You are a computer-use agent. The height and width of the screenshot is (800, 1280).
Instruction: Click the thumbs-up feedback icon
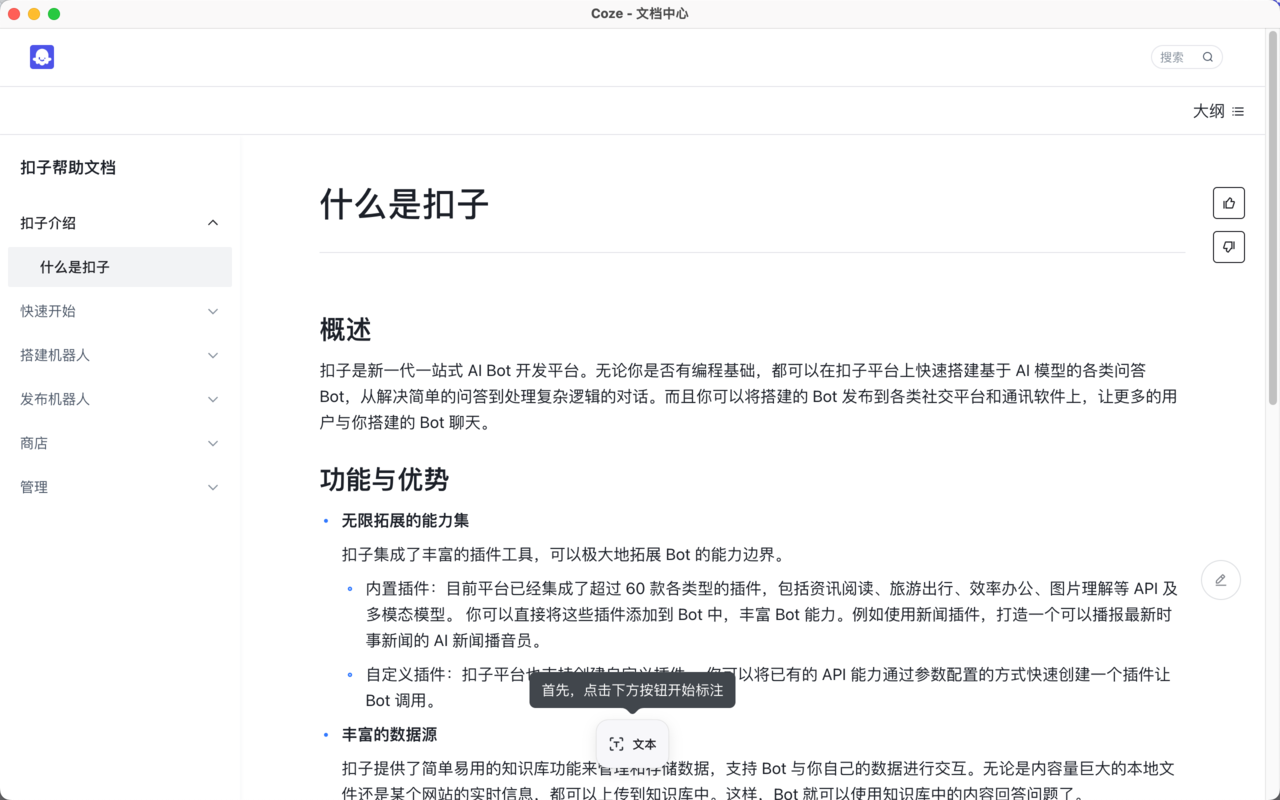pyautogui.click(x=1228, y=202)
